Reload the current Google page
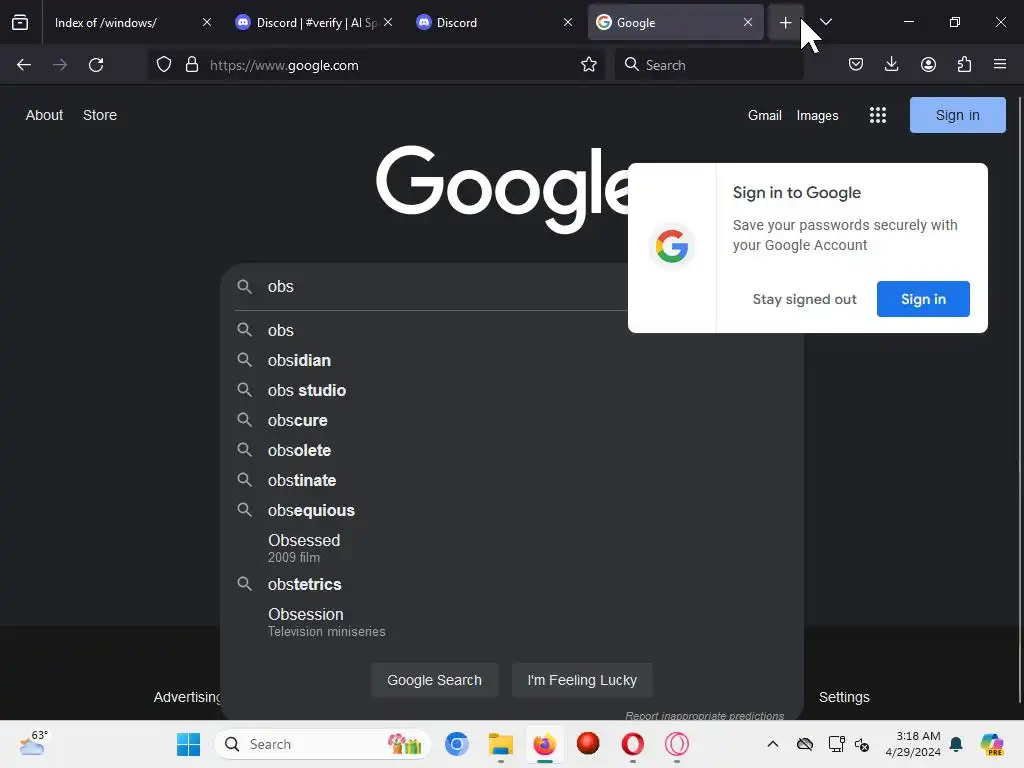Image resolution: width=1024 pixels, height=768 pixels. (x=96, y=65)
